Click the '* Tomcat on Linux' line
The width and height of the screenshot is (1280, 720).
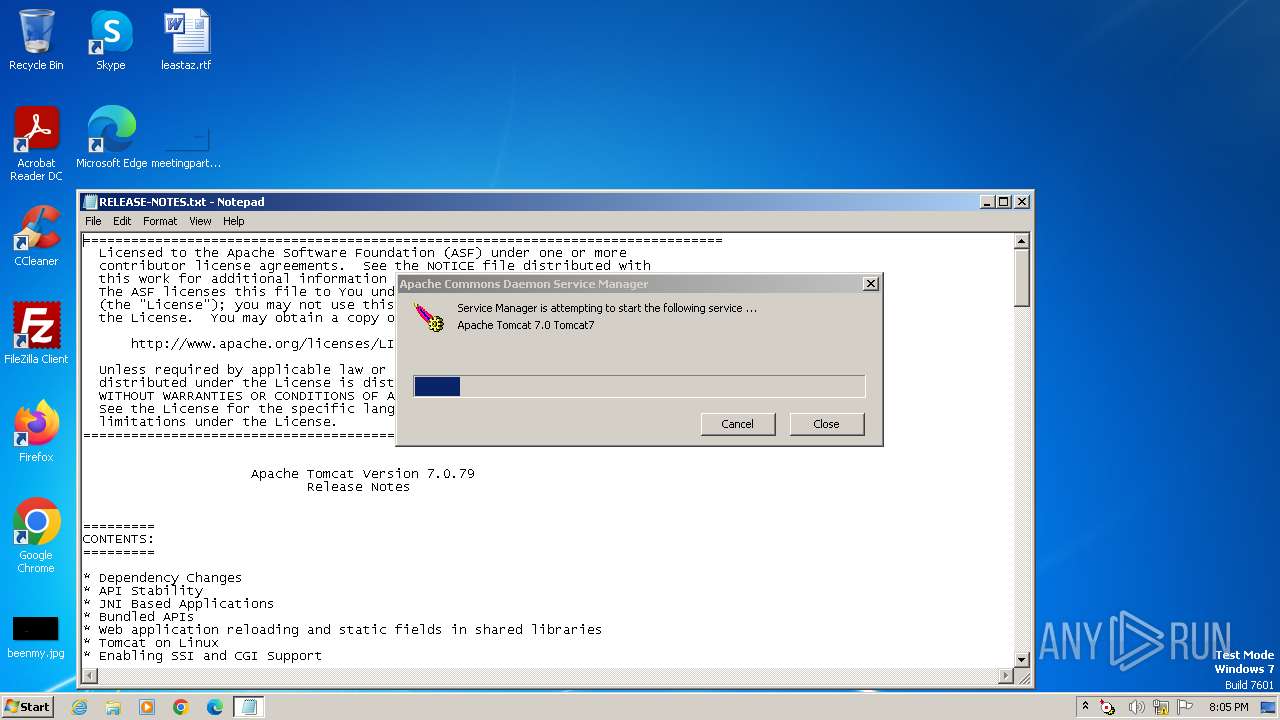[x=150, y=643]
